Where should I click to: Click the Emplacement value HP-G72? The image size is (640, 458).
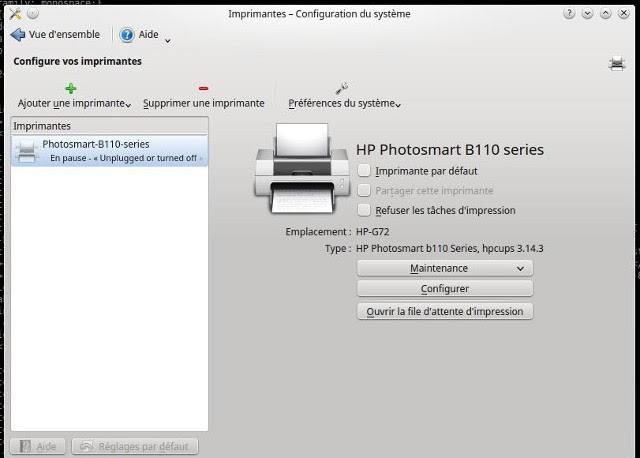tap(373, 232)
